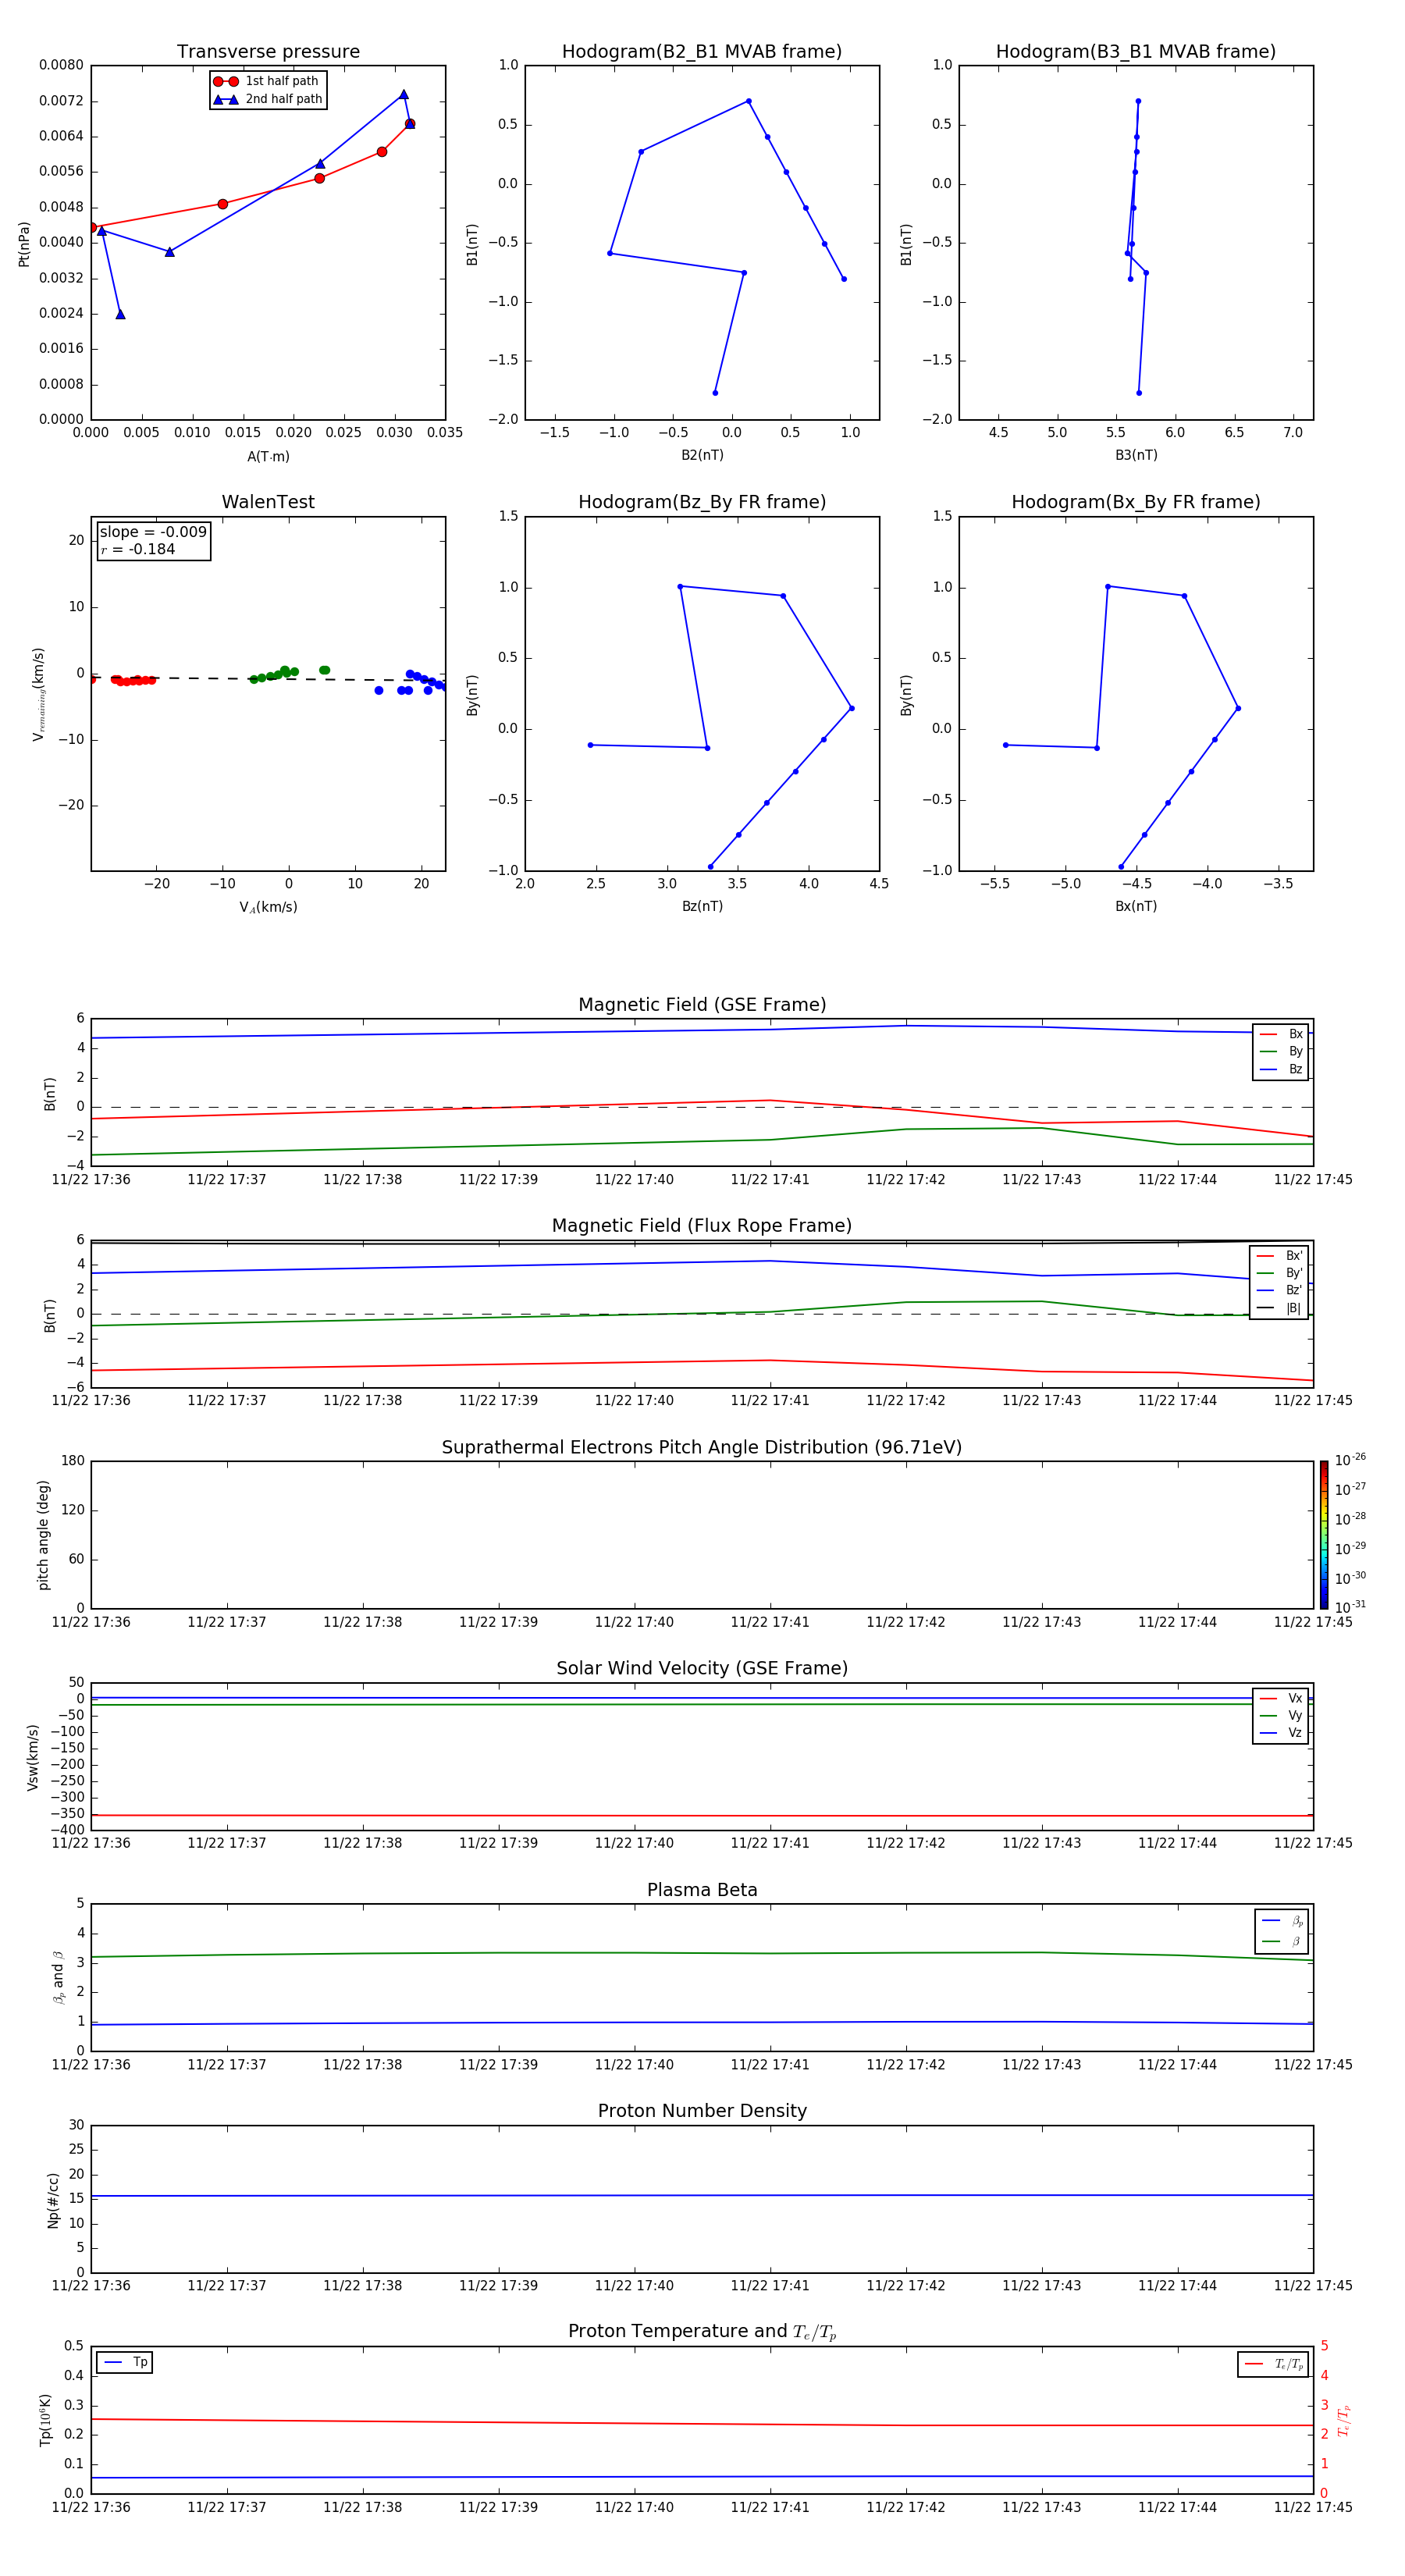Screen dimensions: 1405x2576
Task: Select the By' legend entry
Action: click(x=1279, y=1273)
